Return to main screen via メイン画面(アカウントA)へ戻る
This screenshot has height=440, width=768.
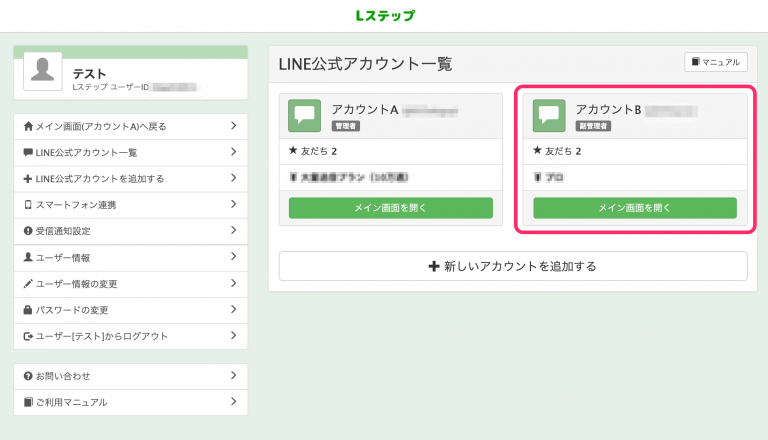pyautogui.click(x=130, y=126)
